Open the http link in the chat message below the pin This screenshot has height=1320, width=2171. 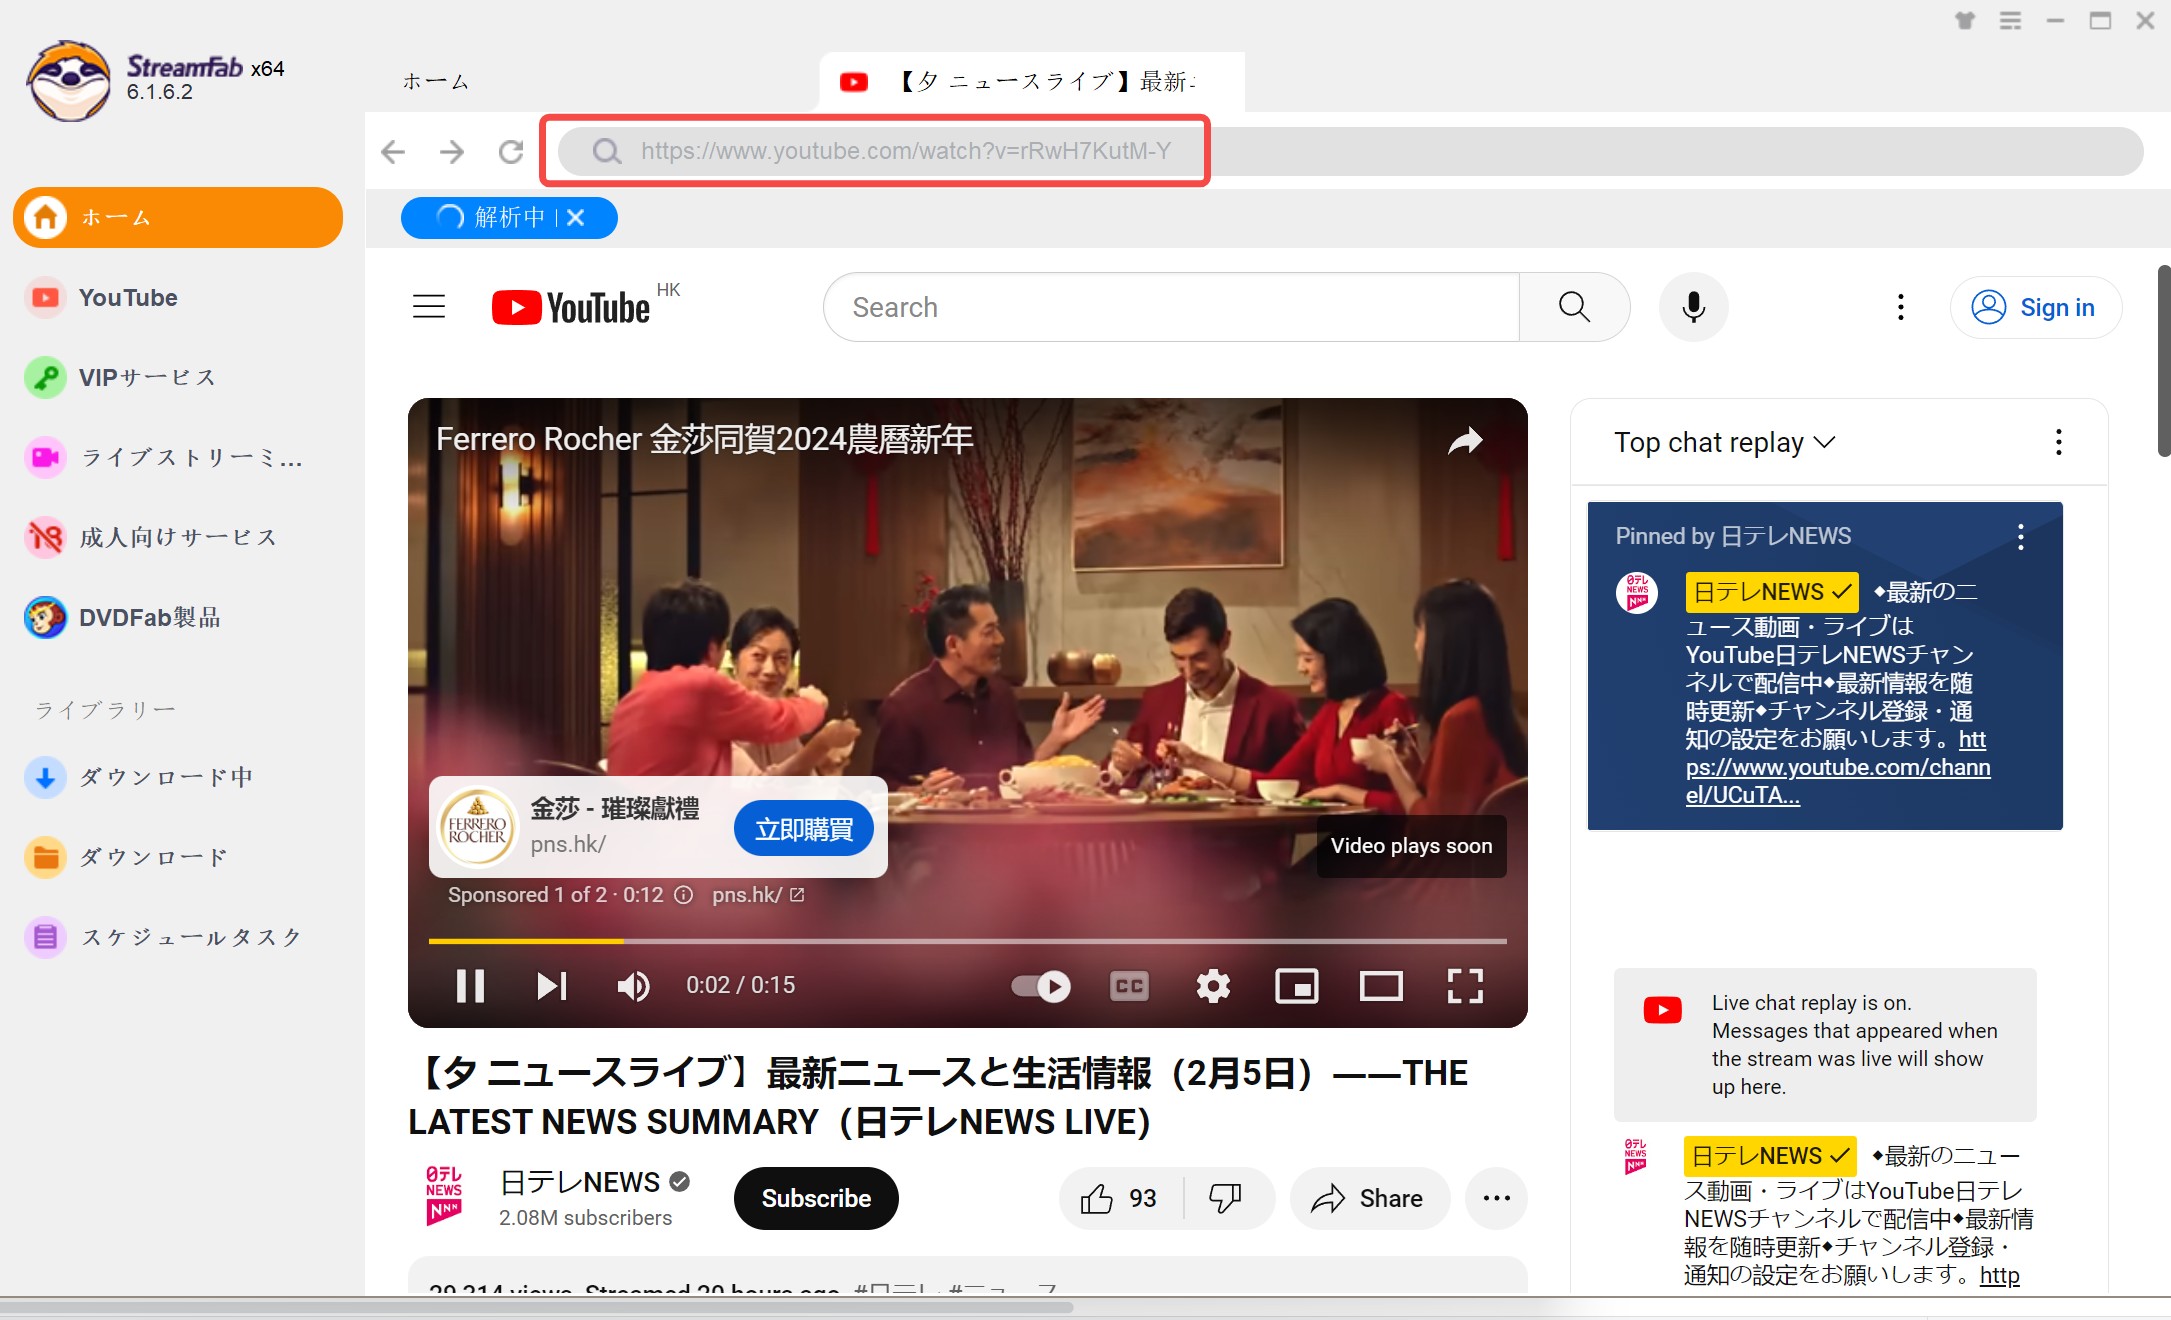pos(1999,1275)
